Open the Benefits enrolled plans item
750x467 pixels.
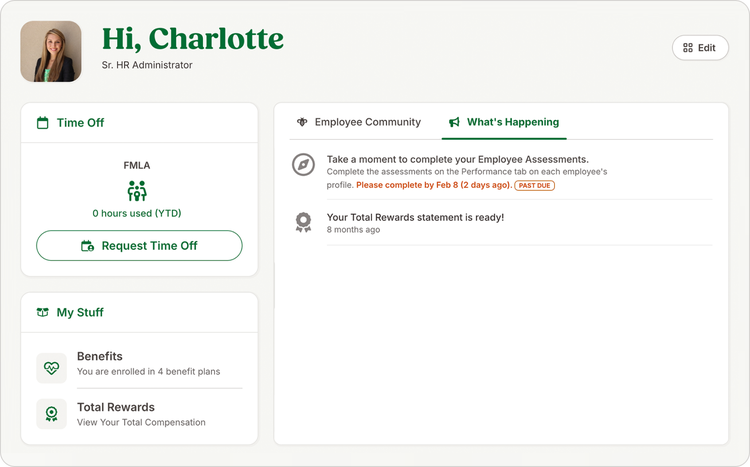139,364
